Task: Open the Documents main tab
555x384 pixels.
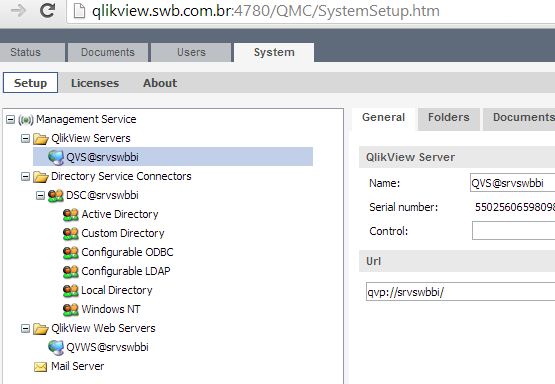Action: click(x=108, y=52)
